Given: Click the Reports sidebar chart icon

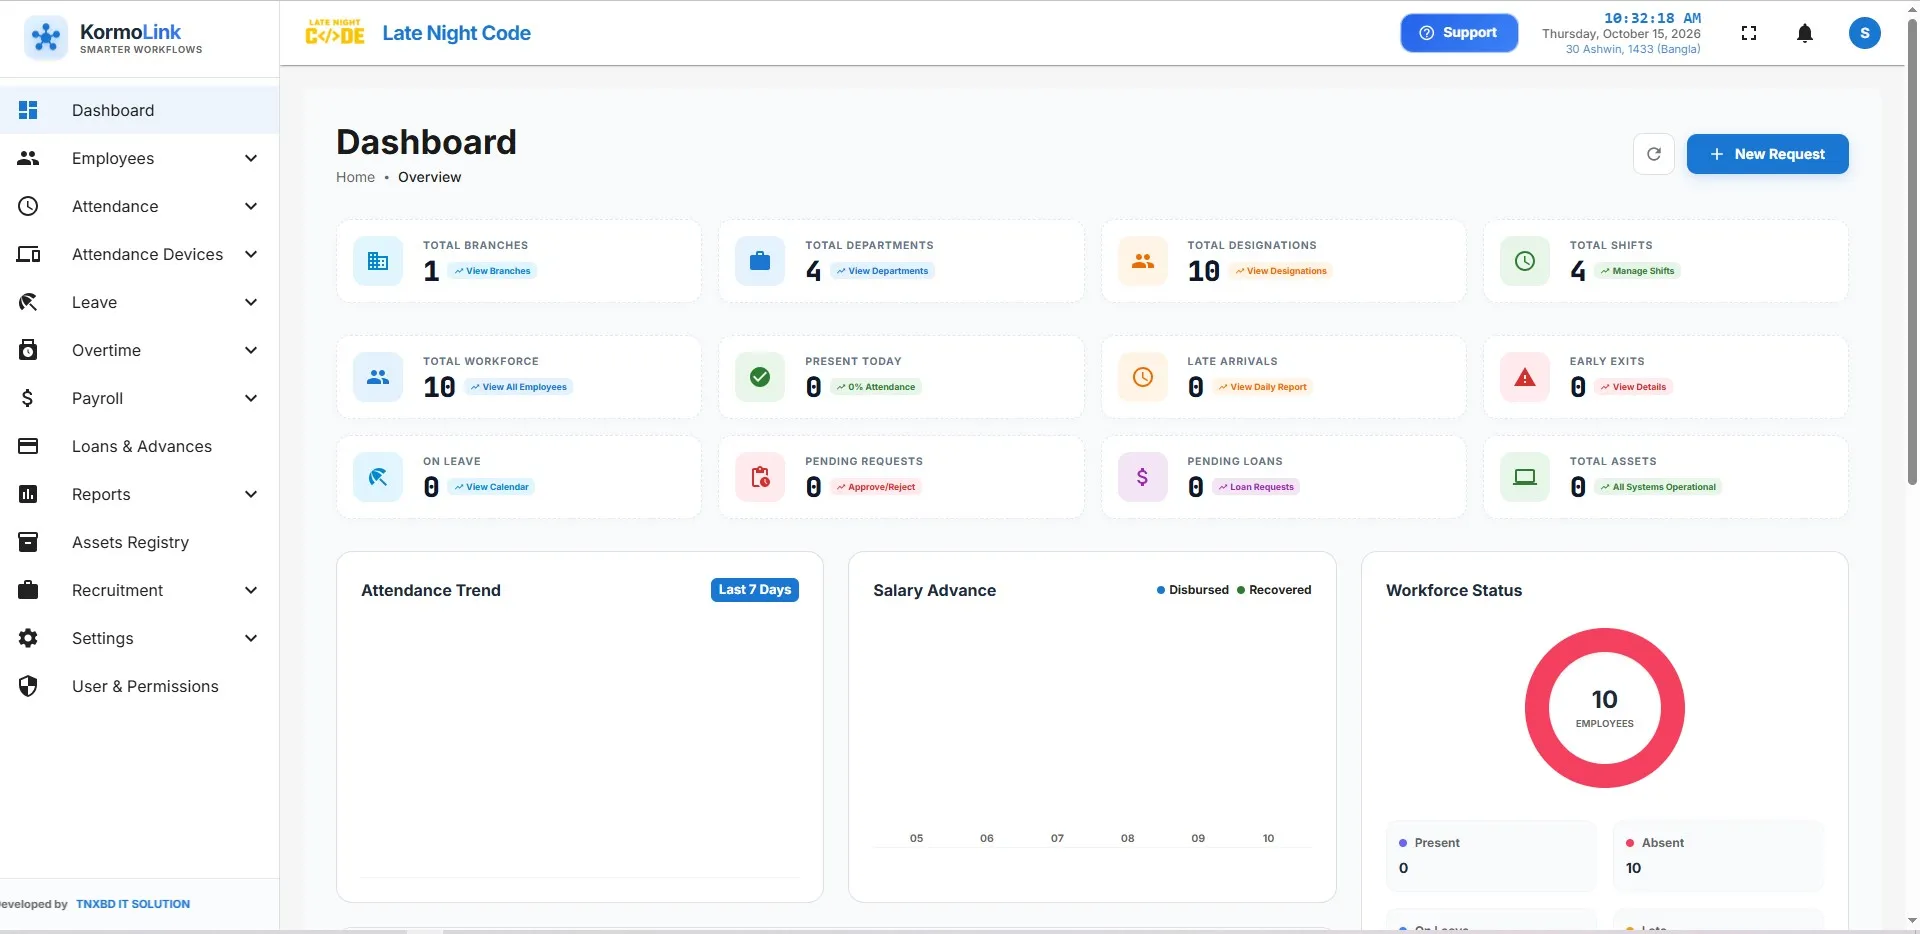Looking at the screenshot, I should pos(28,494).
